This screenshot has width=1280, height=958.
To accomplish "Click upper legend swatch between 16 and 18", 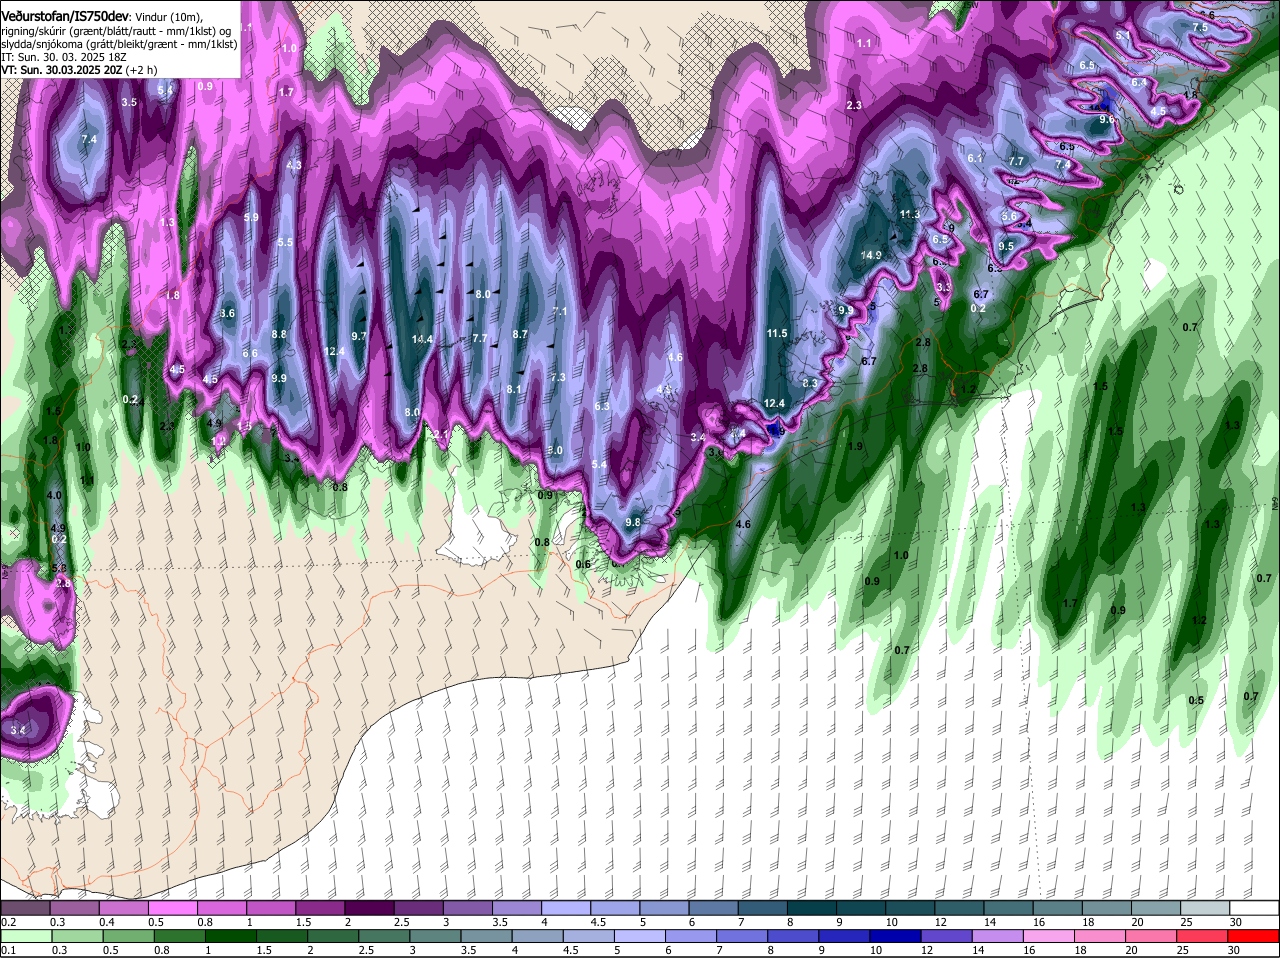I will pyautogui.click(x=1058, y=907).
